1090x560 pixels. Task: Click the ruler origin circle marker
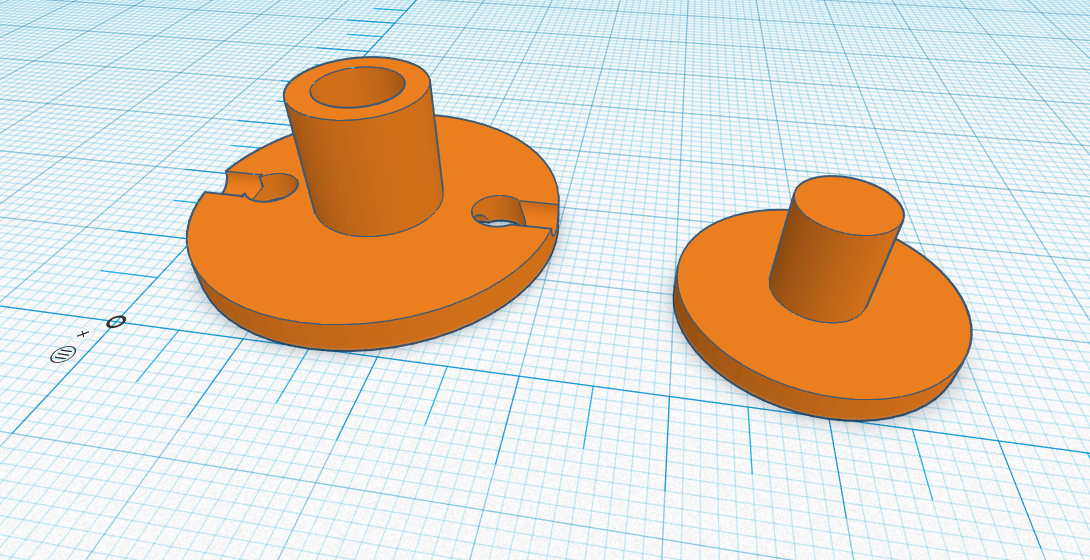point(116,322)
